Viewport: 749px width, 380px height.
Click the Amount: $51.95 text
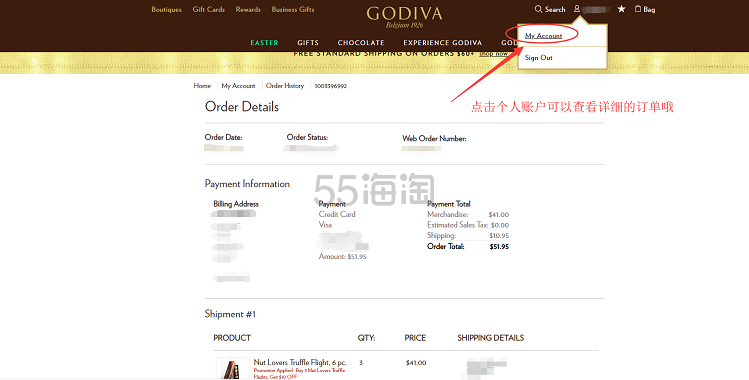(342, 257)
